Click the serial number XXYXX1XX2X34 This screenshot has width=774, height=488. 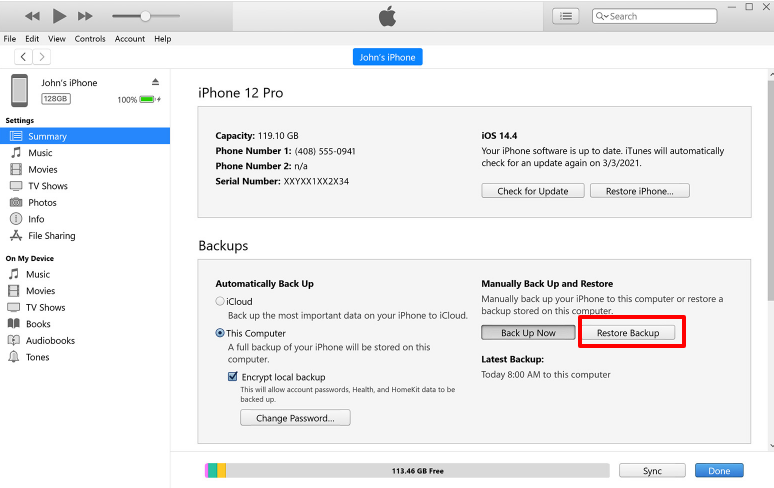click(x=316, y=181)
